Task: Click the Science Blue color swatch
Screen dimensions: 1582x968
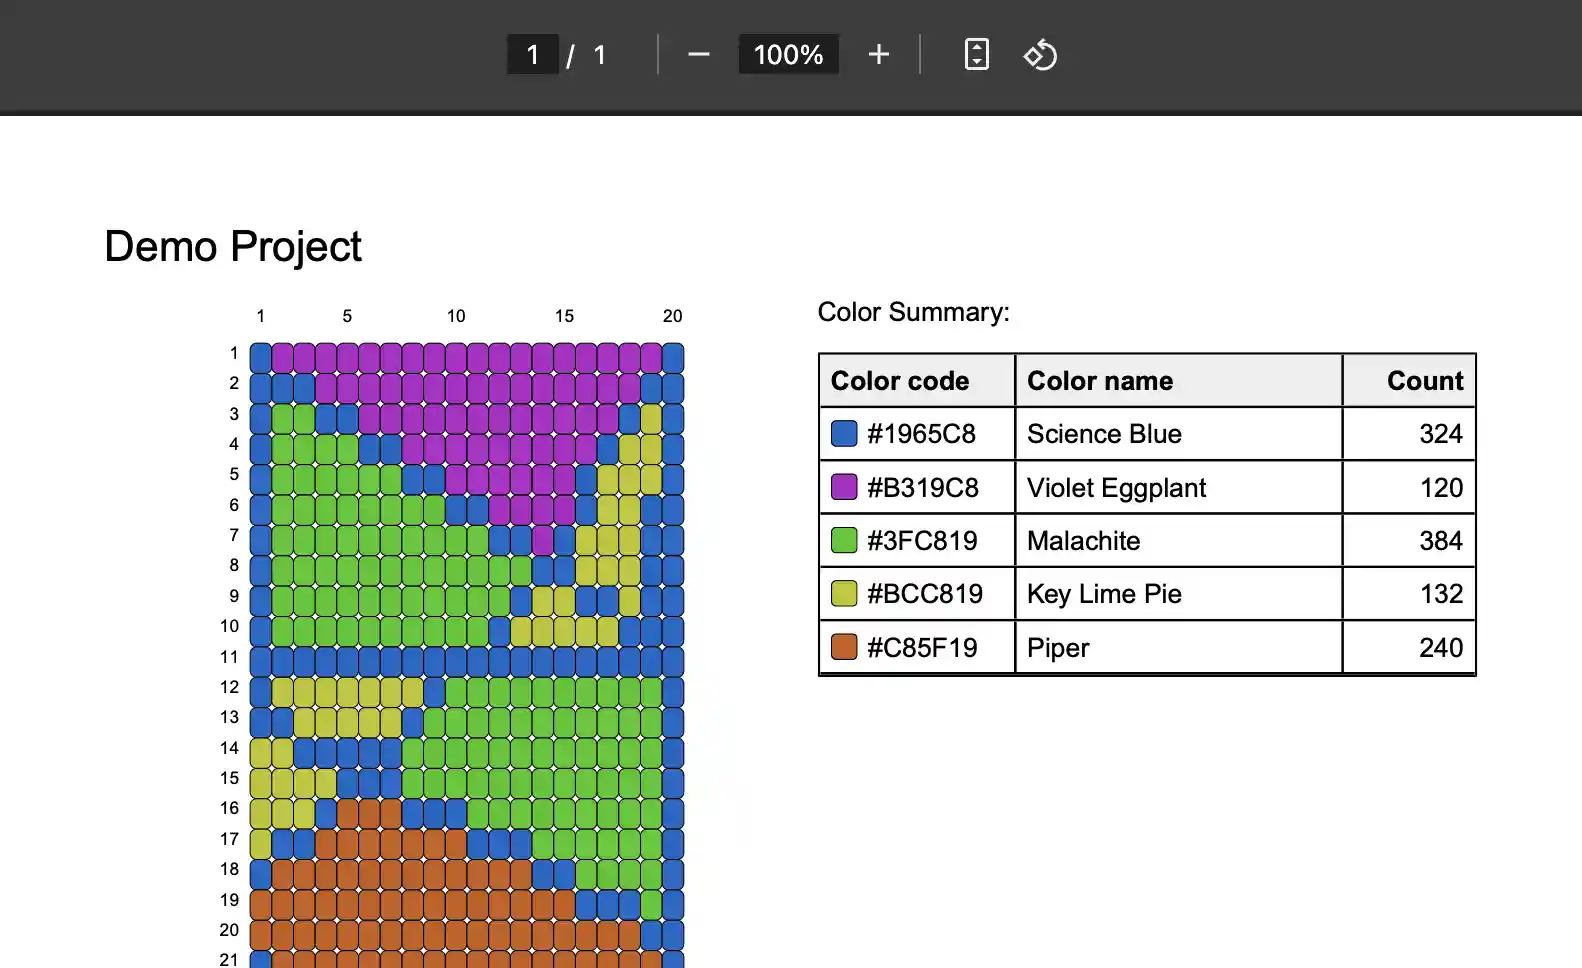Action: (x=844, y=433)
